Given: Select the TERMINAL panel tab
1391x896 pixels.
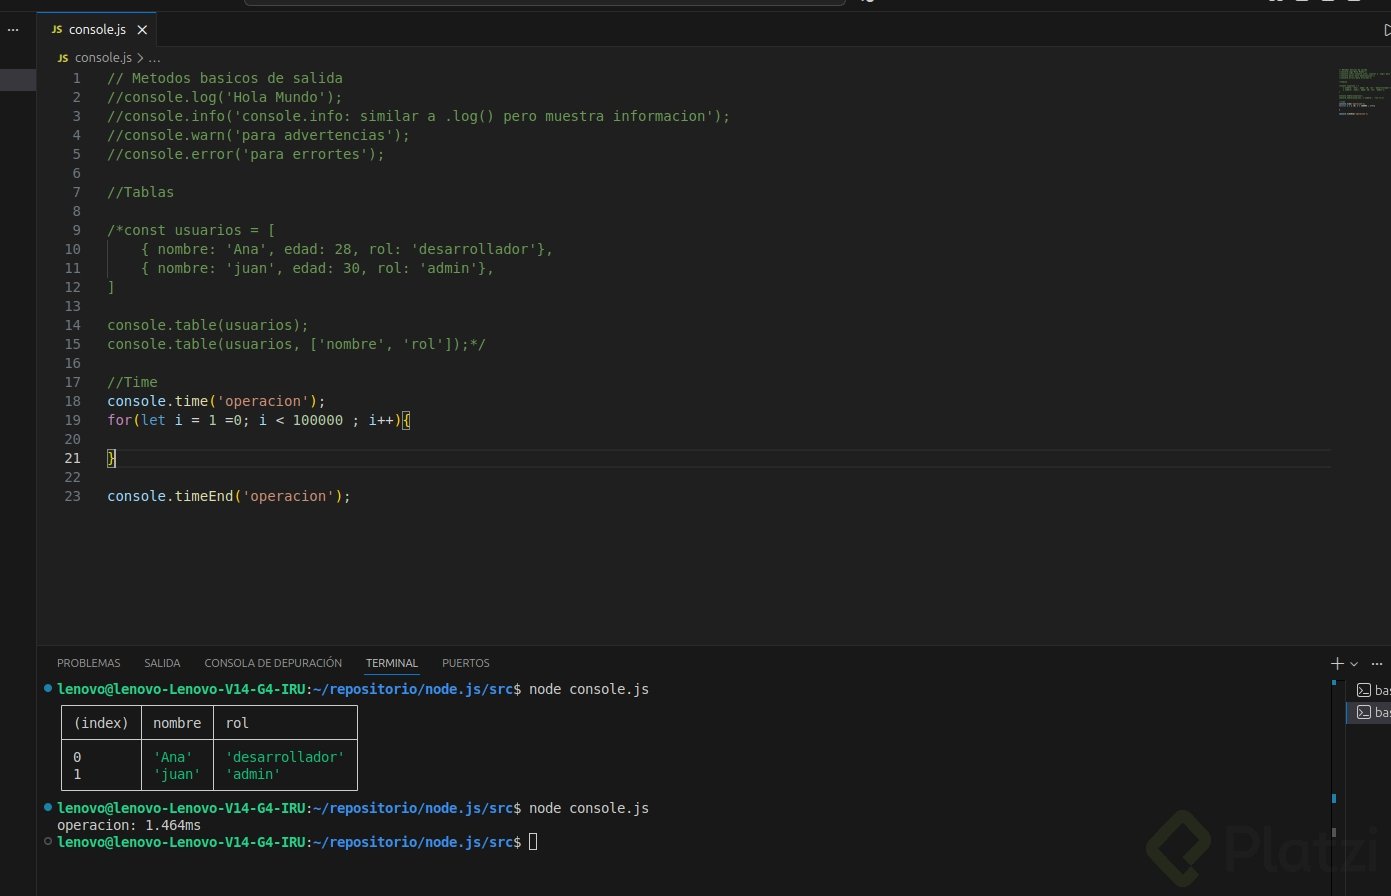Looking at the screenshot, I should 392,663.
